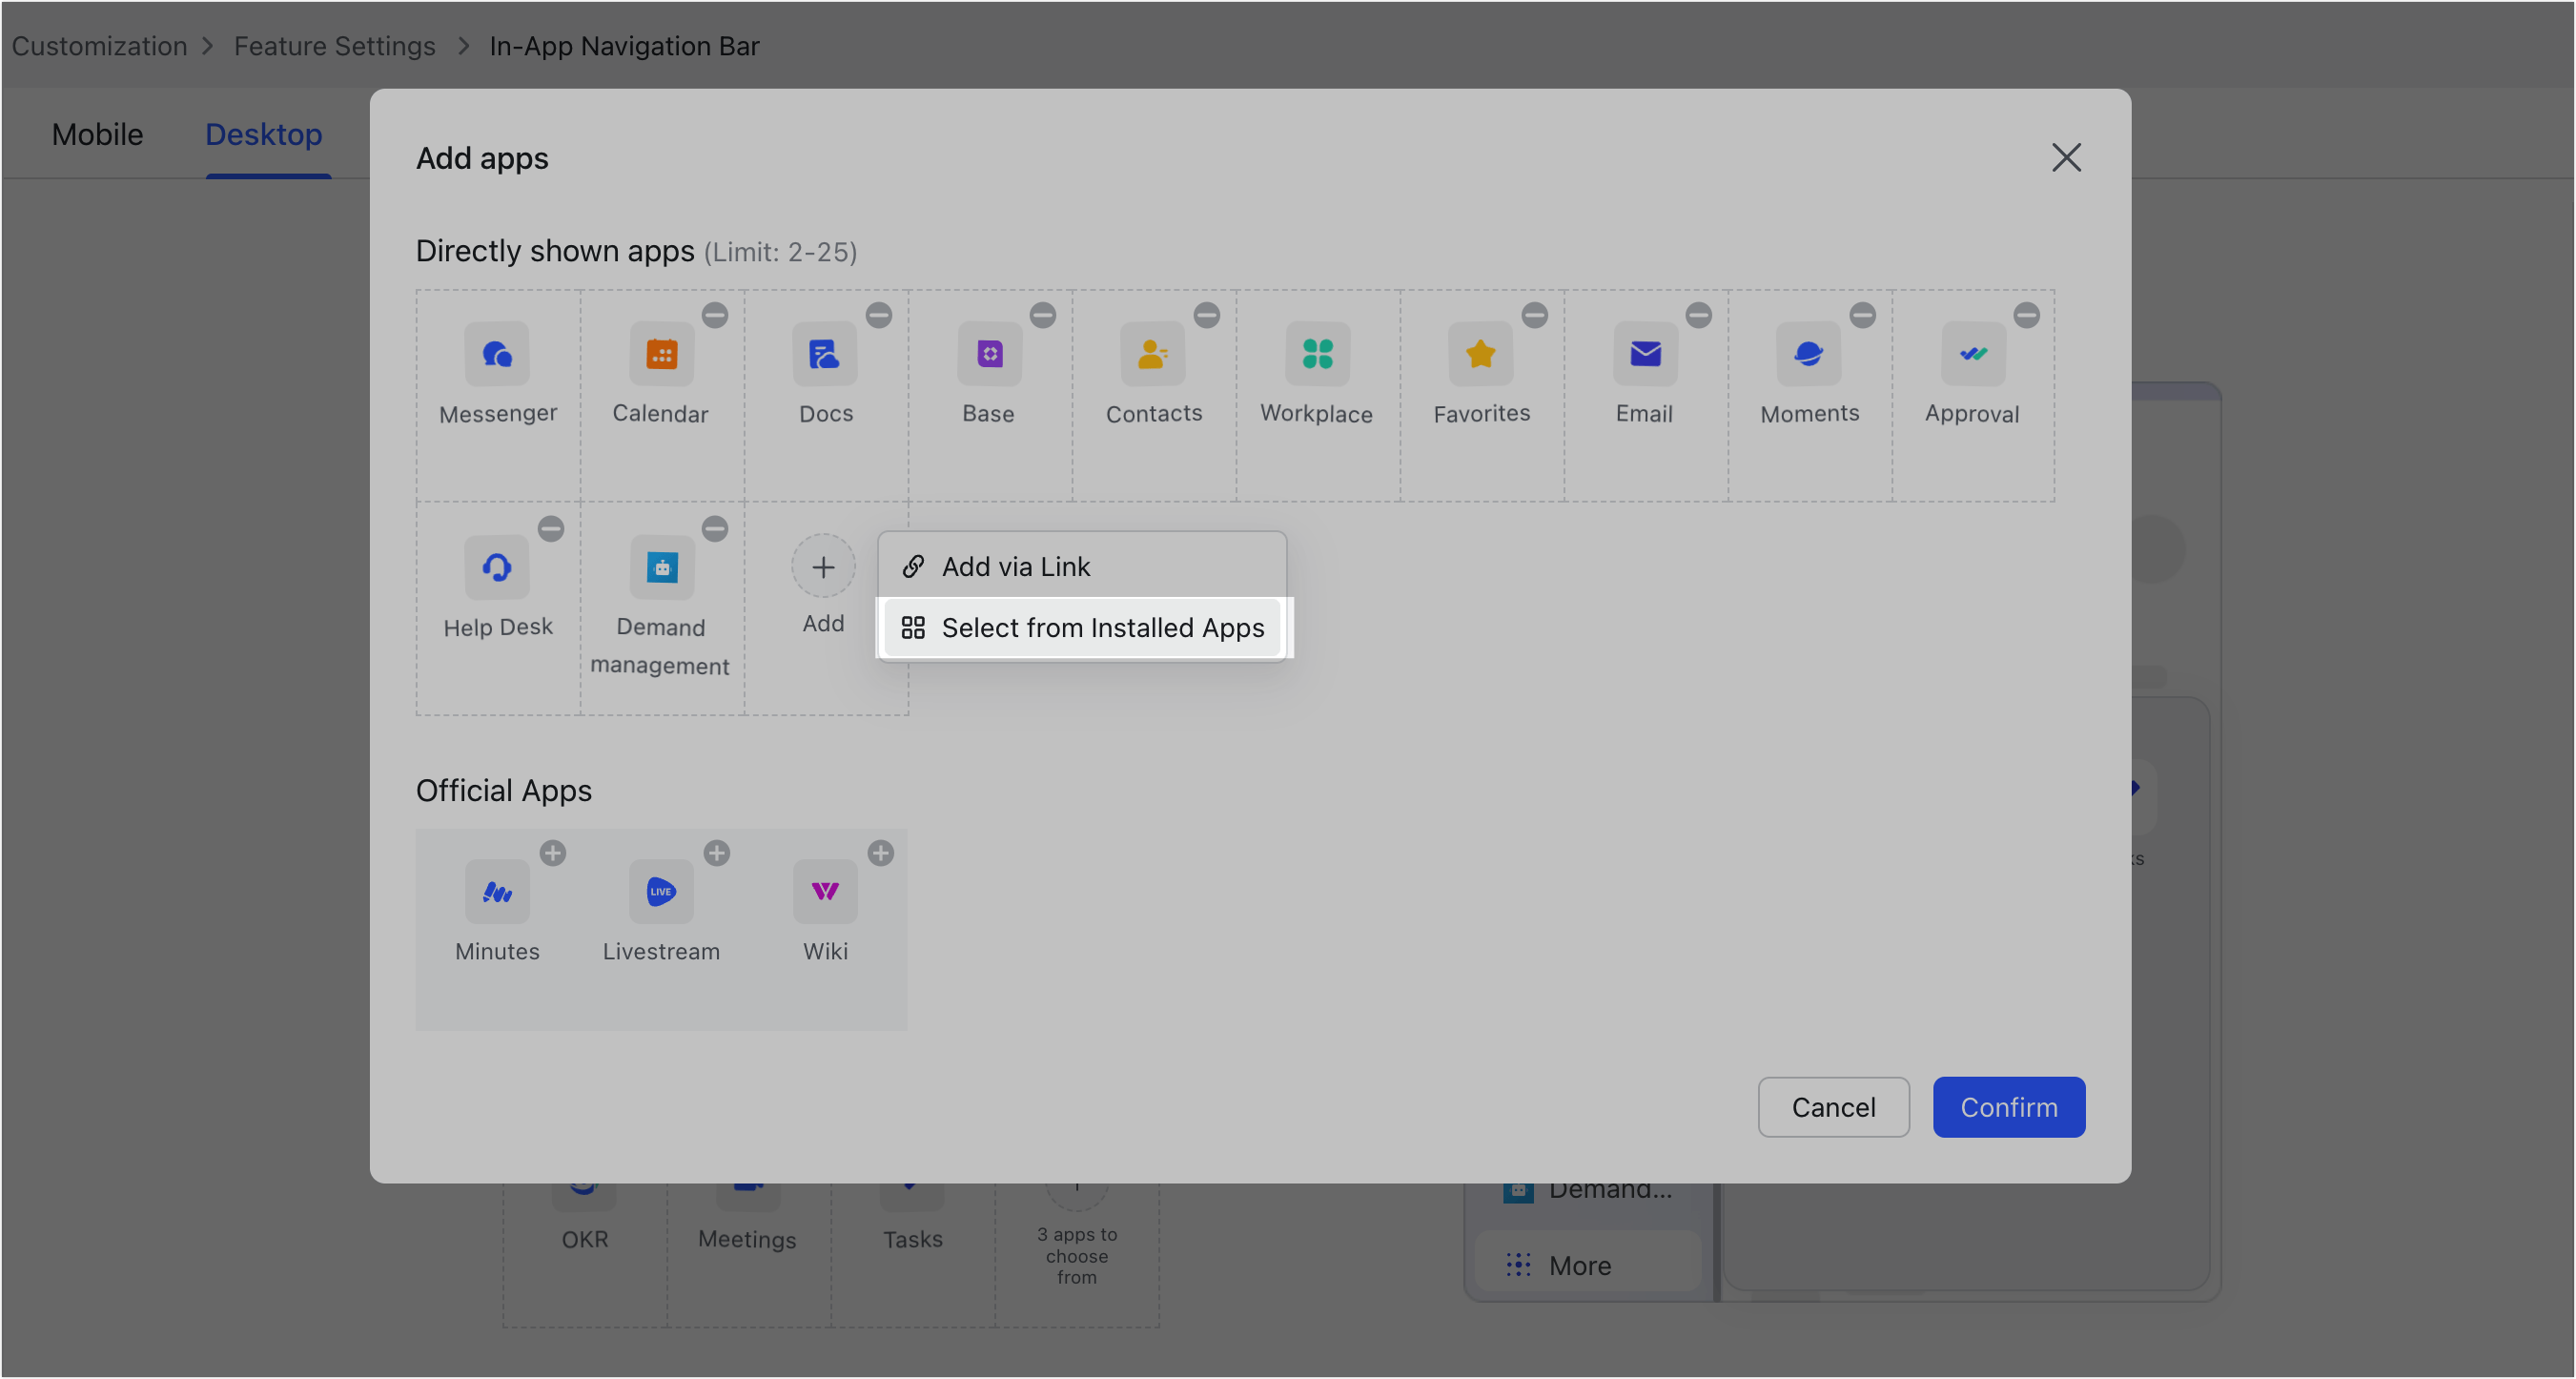The image size is (2576, 1379).
Task: Remove Docs using its minus badge
Action: point(879,315)
